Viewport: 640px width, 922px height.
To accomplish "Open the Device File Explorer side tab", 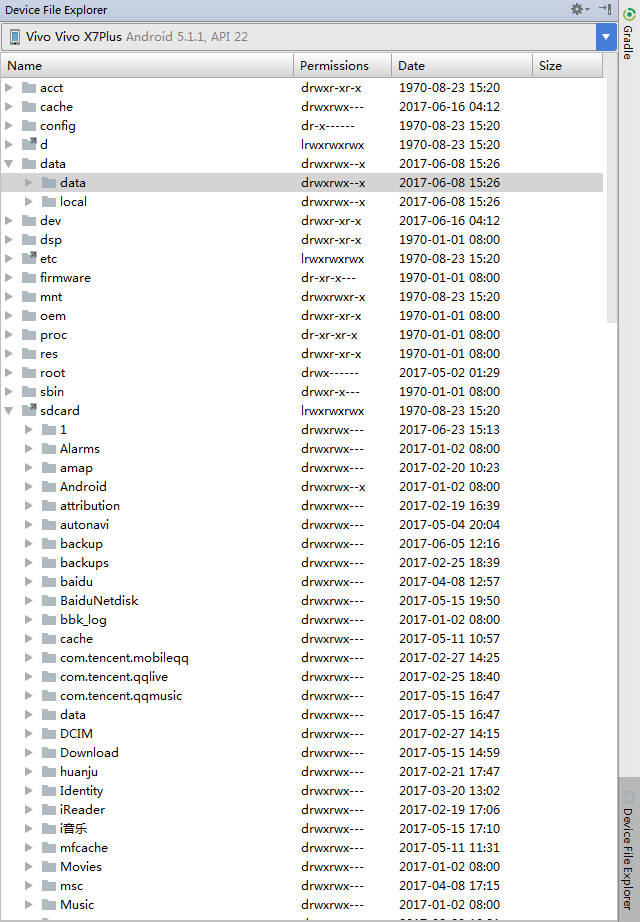I will [629, 850].
